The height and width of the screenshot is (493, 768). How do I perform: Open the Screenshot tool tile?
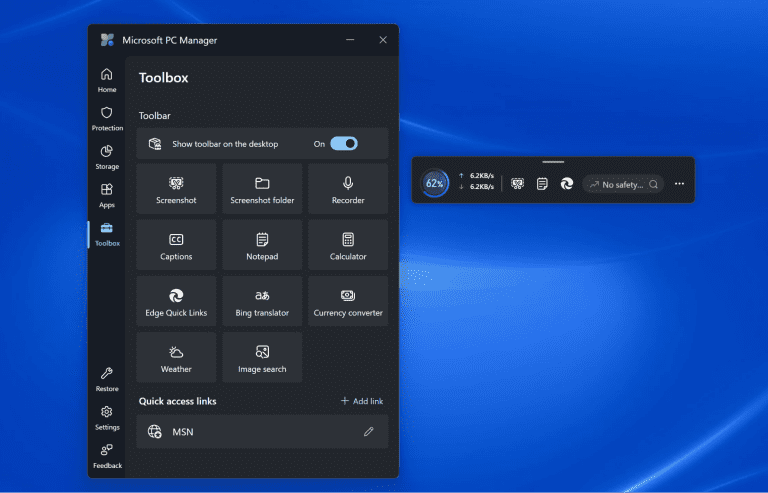[x=176, y=189]
